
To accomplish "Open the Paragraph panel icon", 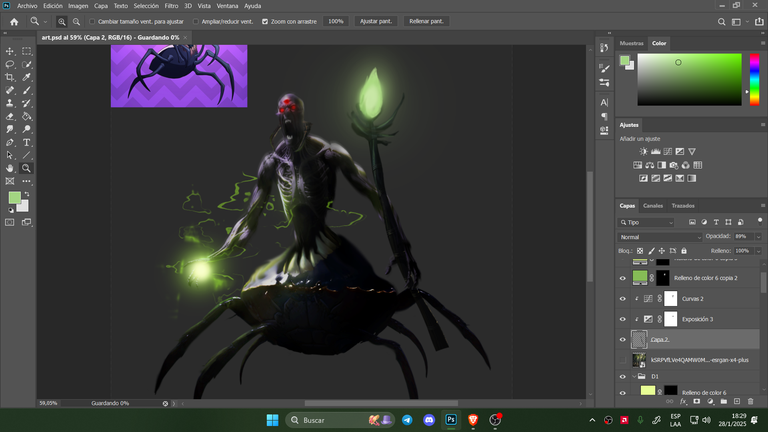I will (x=604, y=117).
